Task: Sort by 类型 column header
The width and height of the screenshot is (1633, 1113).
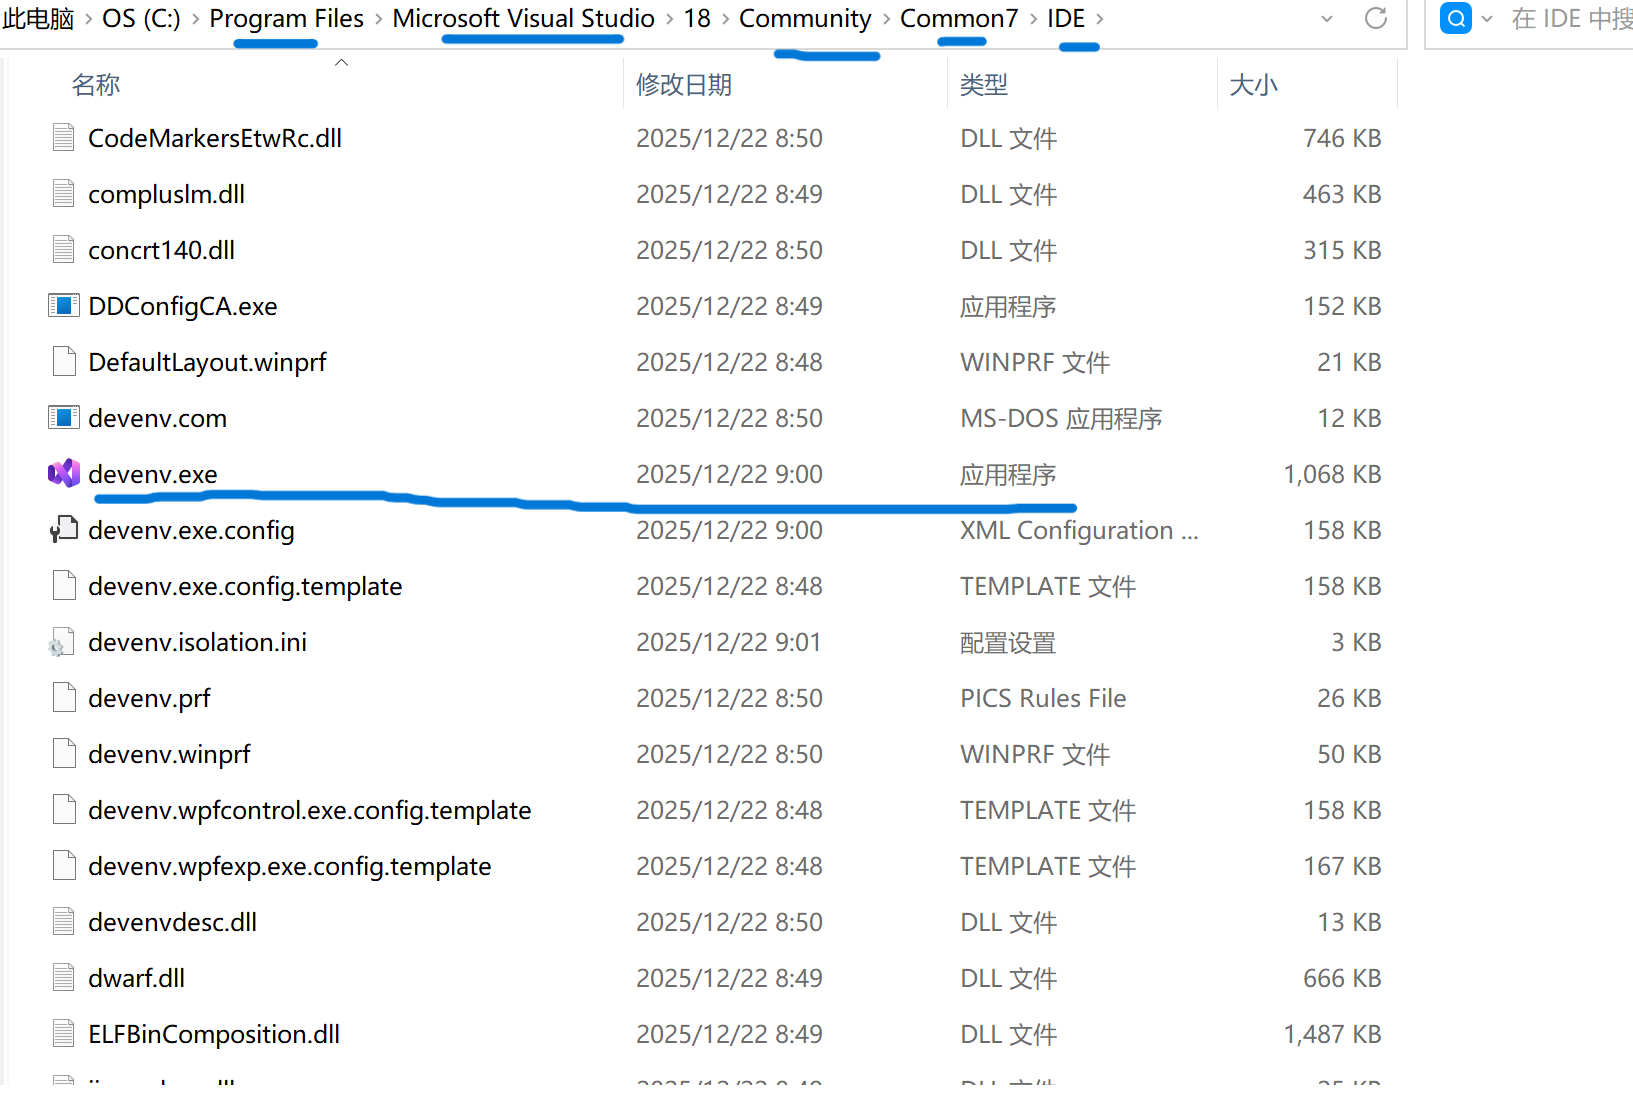Action: click(984, 85)
